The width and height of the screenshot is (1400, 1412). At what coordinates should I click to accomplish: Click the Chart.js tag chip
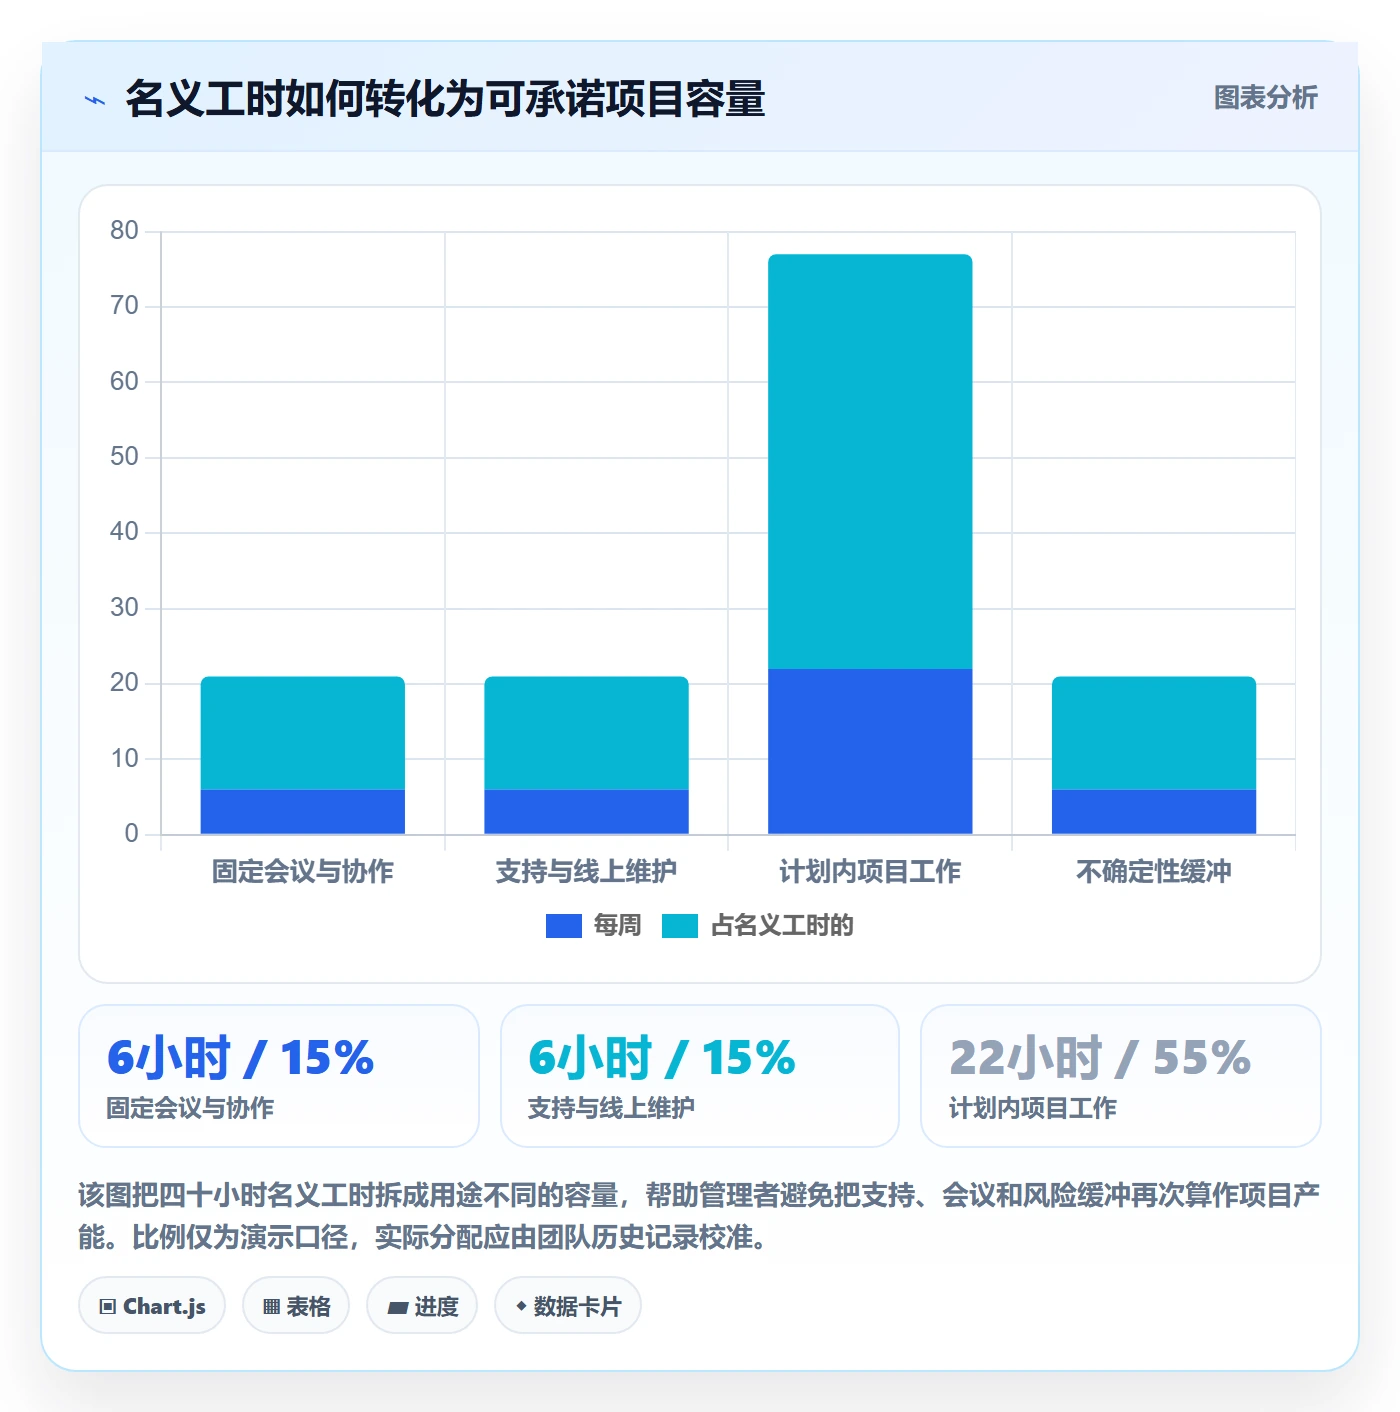(x=152, y=1306)
